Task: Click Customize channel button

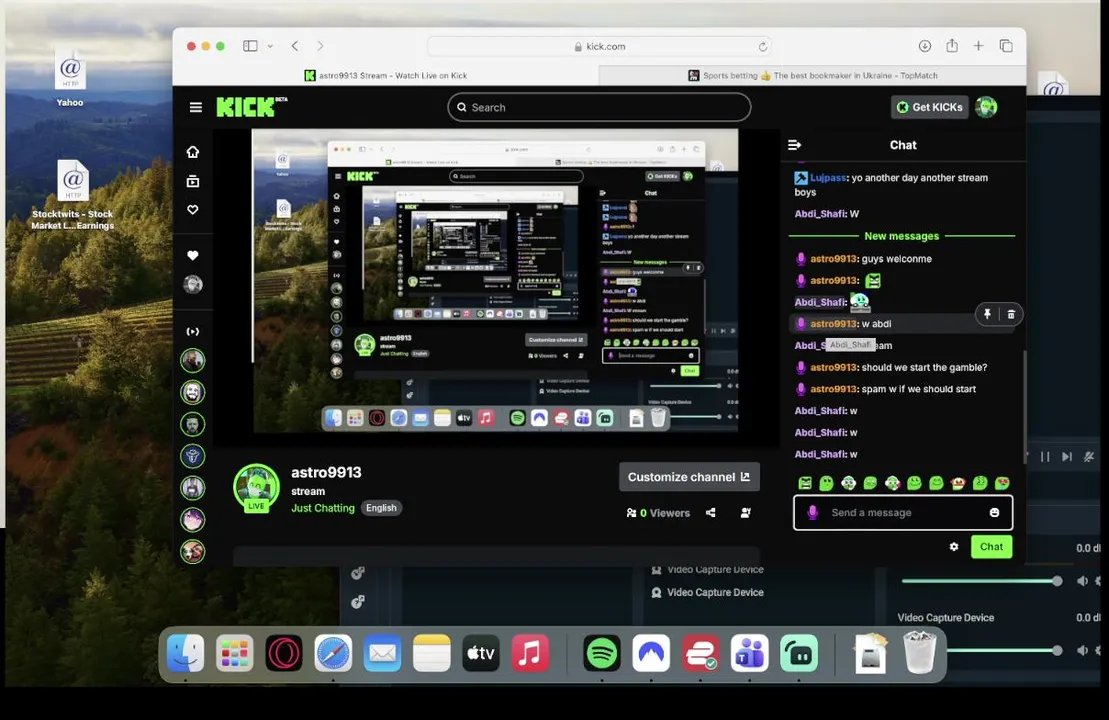Action: tap(690, 477)
